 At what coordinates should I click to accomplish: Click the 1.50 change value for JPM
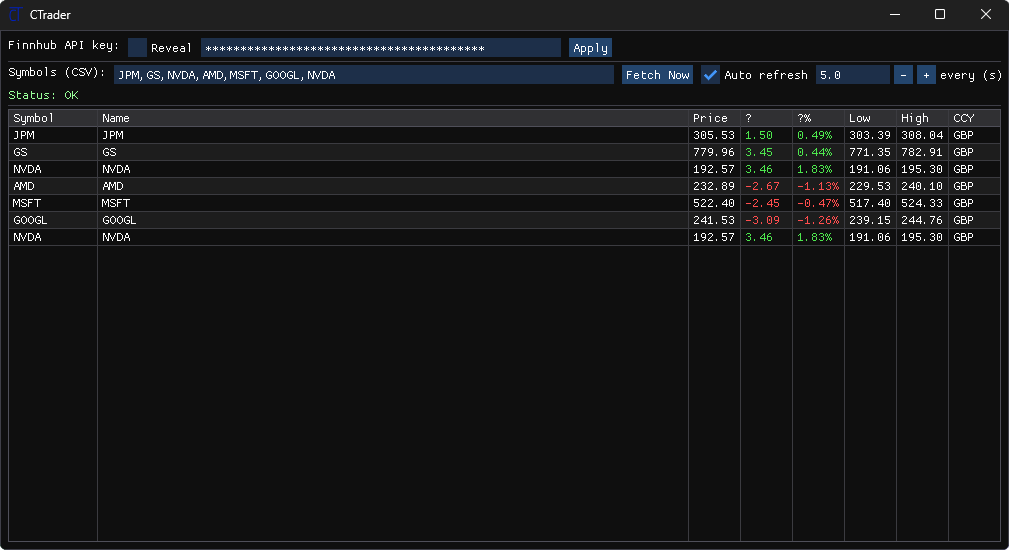tap(759, 135)
